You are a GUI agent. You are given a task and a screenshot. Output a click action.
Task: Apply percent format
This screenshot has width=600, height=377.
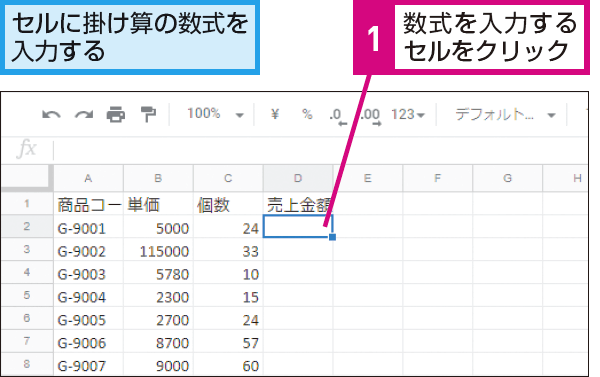click(307, 114)
